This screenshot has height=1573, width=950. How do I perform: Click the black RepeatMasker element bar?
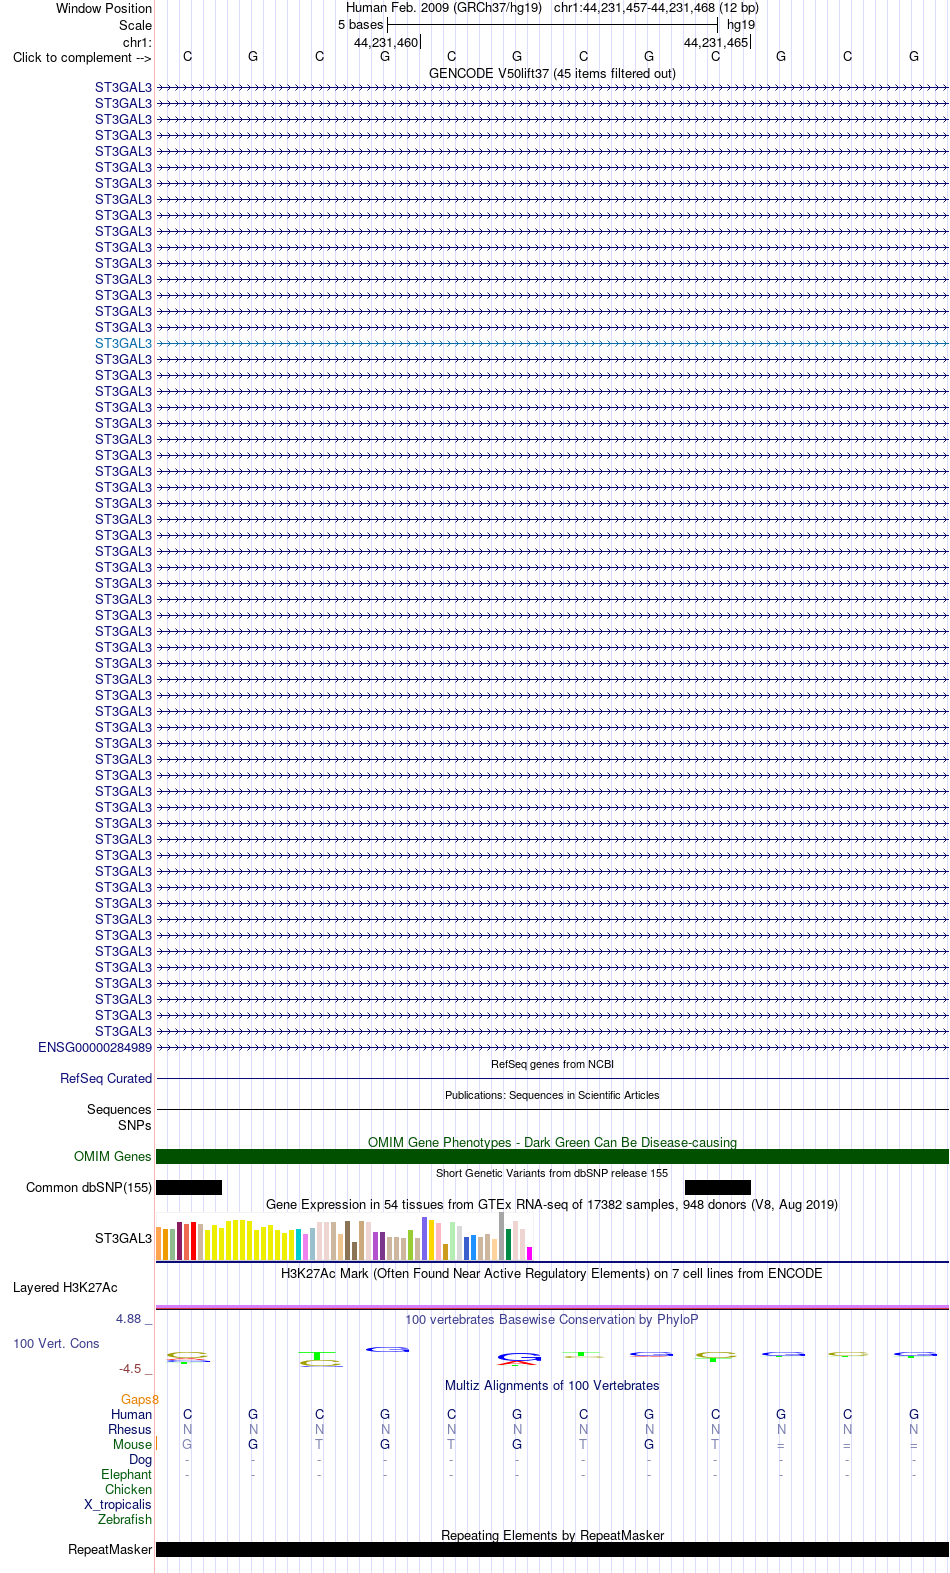(552, 1549)
